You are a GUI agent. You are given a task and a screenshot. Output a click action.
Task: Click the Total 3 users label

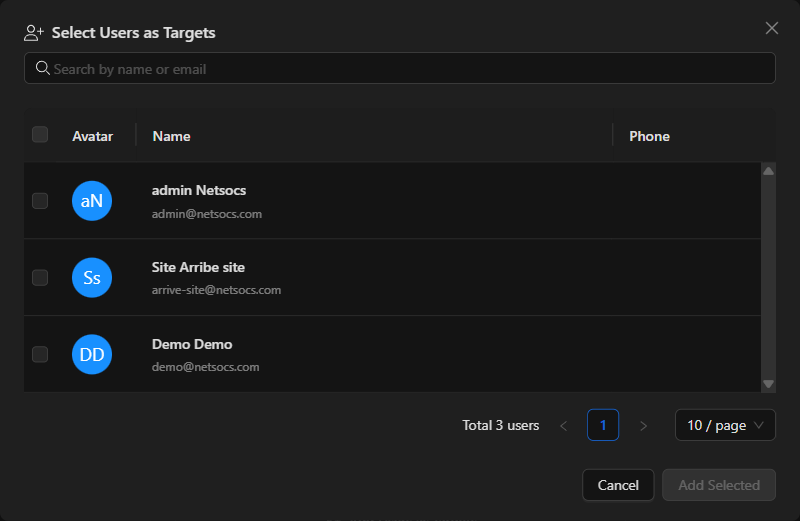501,426
